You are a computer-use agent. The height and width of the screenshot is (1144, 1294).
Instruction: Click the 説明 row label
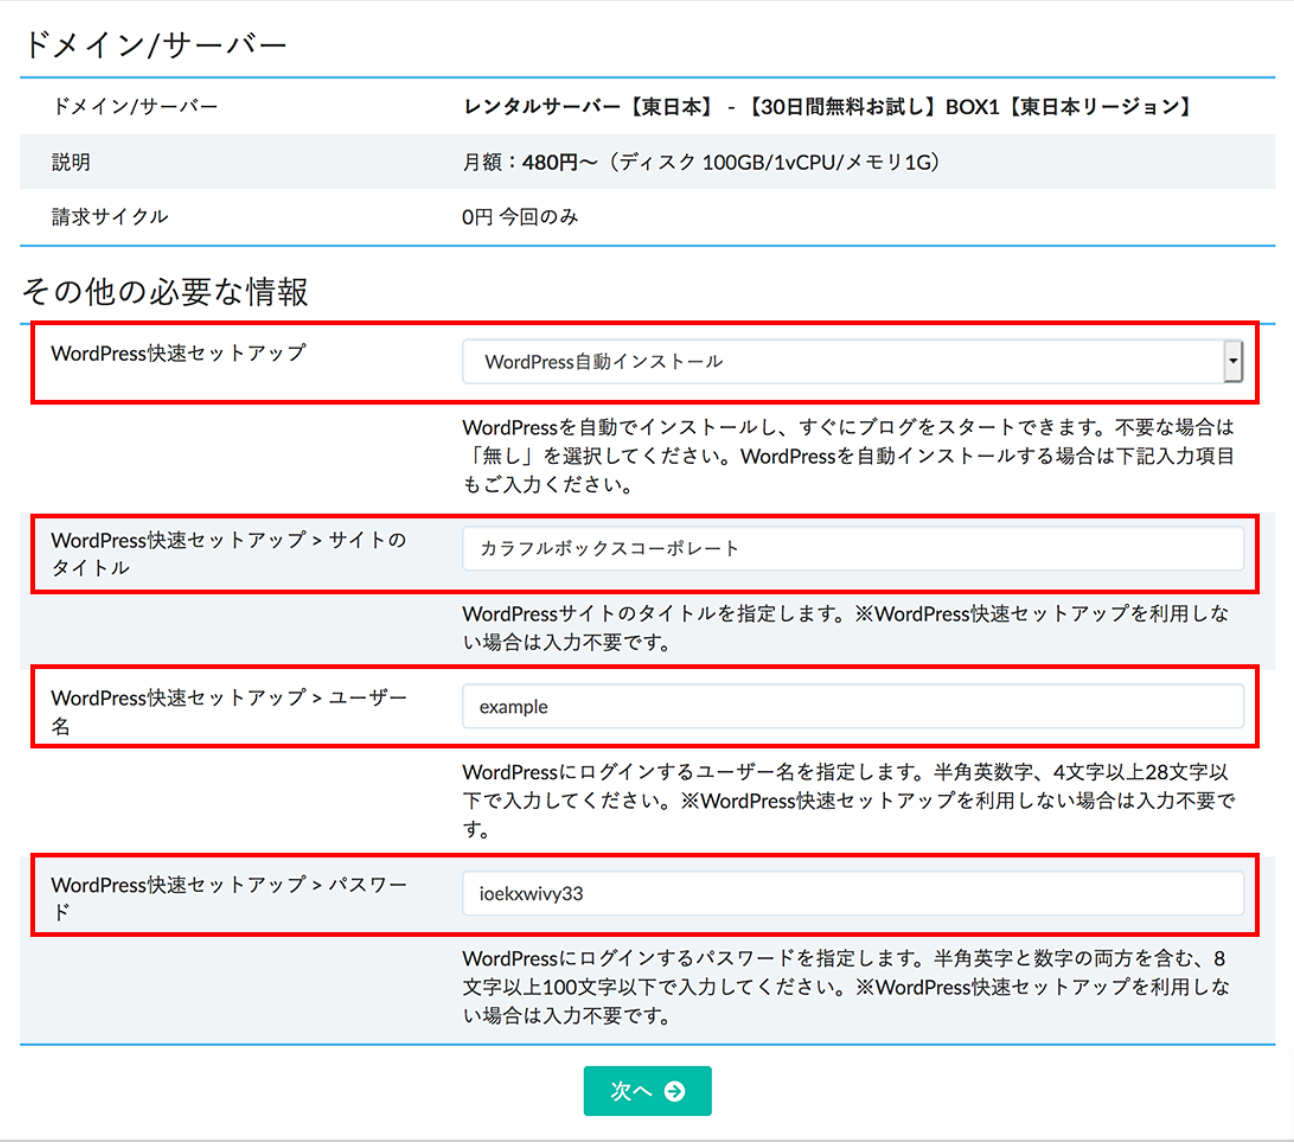coord(71,162)
